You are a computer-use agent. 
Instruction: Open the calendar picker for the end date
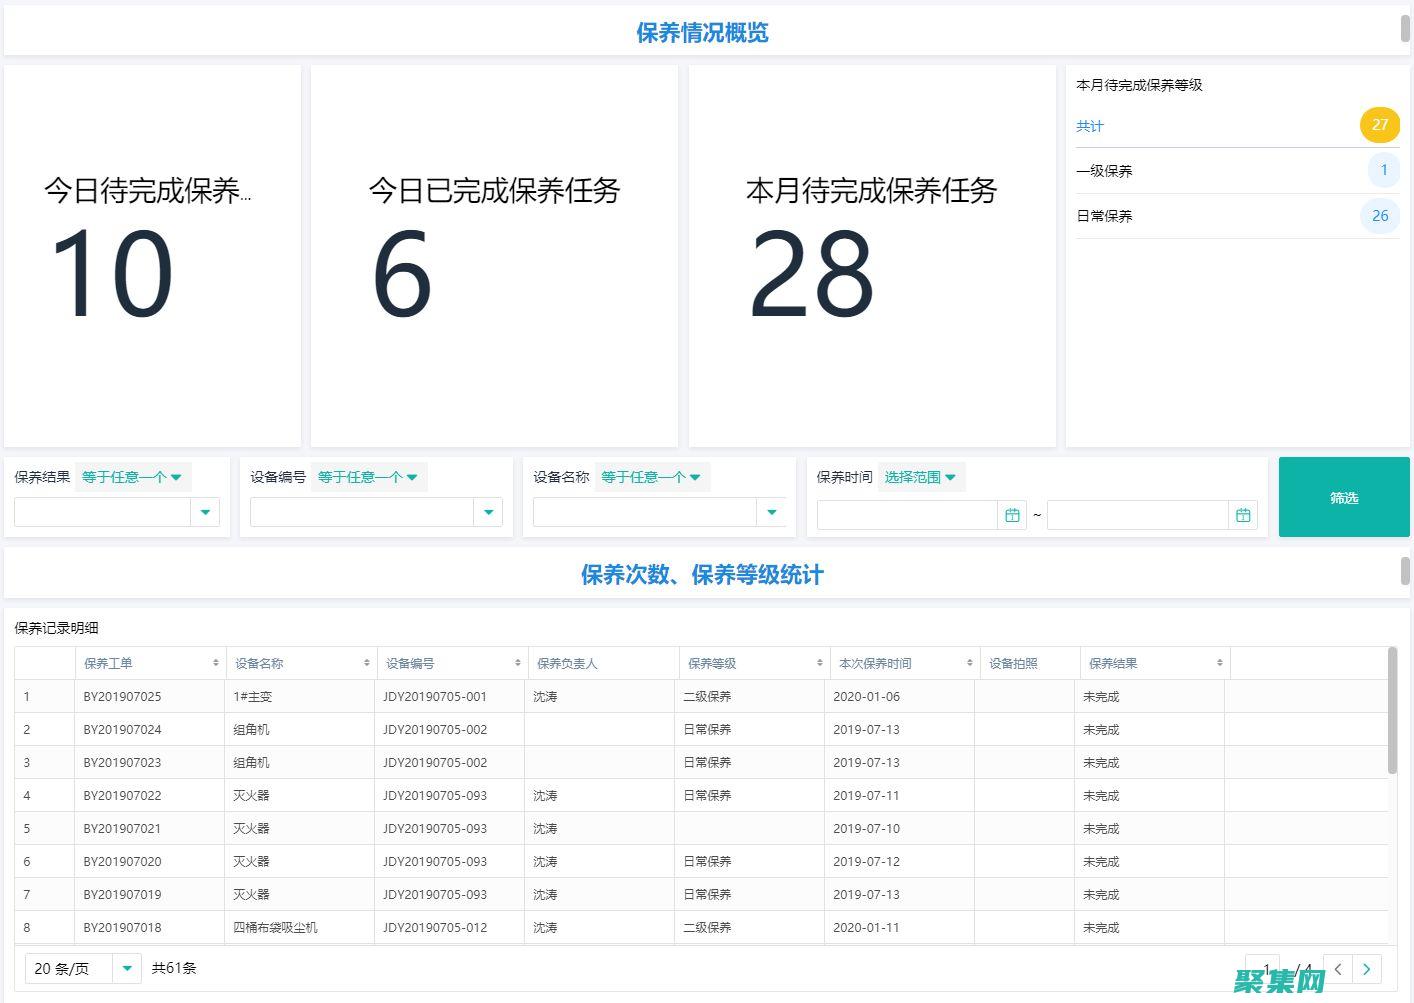coord(1243,514)
